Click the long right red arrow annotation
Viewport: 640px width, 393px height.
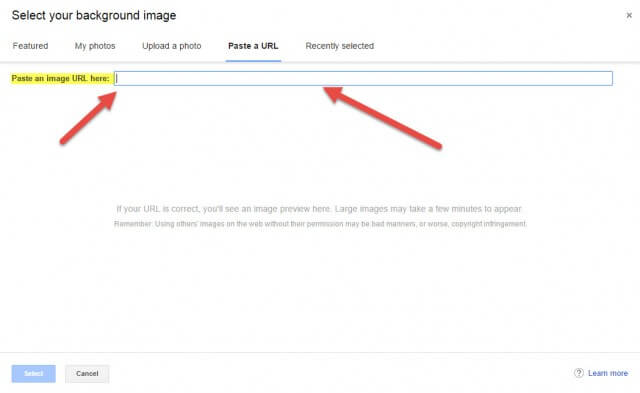(382, 118)
